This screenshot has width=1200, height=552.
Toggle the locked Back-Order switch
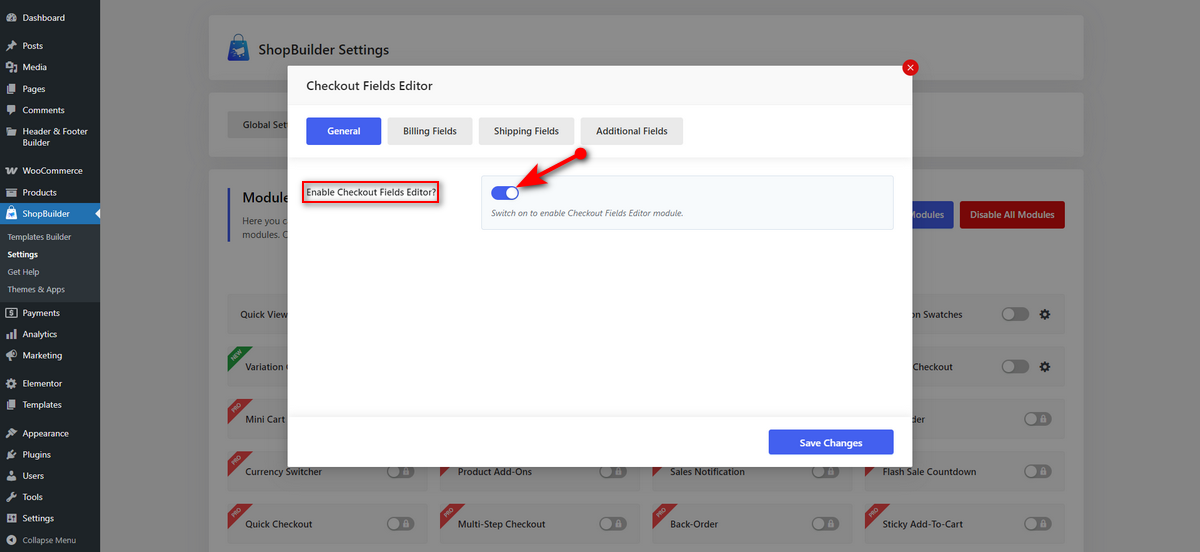826,524
